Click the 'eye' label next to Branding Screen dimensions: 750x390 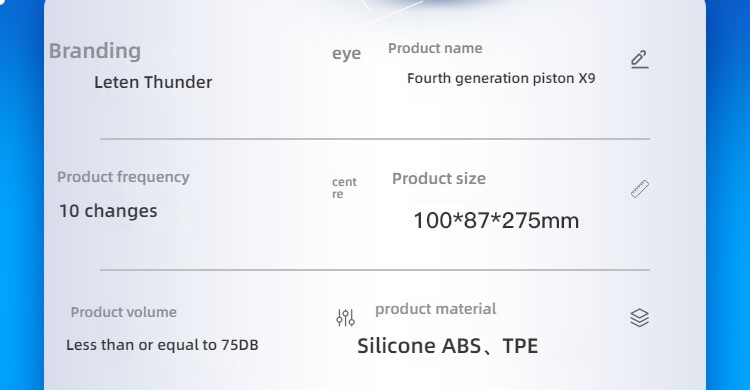point(346,54)
